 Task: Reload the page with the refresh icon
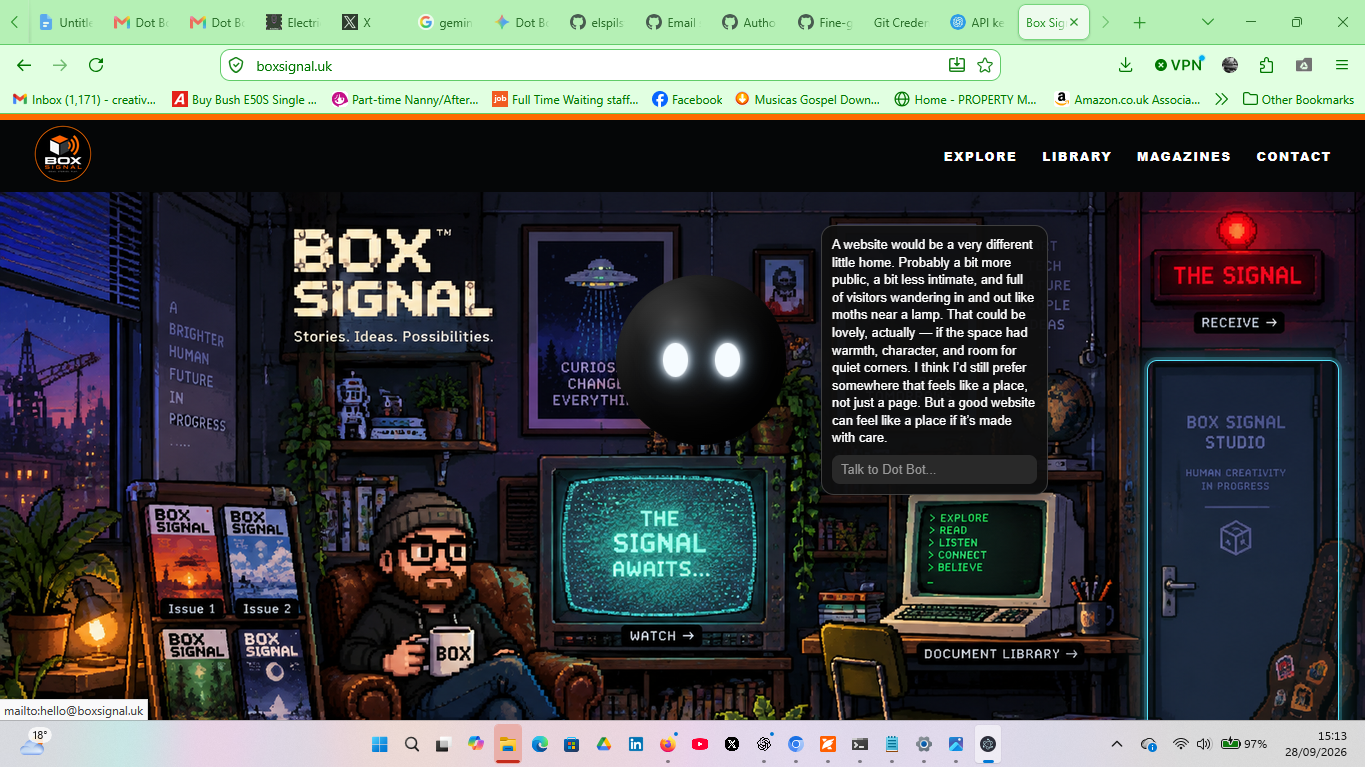point(96,65)
